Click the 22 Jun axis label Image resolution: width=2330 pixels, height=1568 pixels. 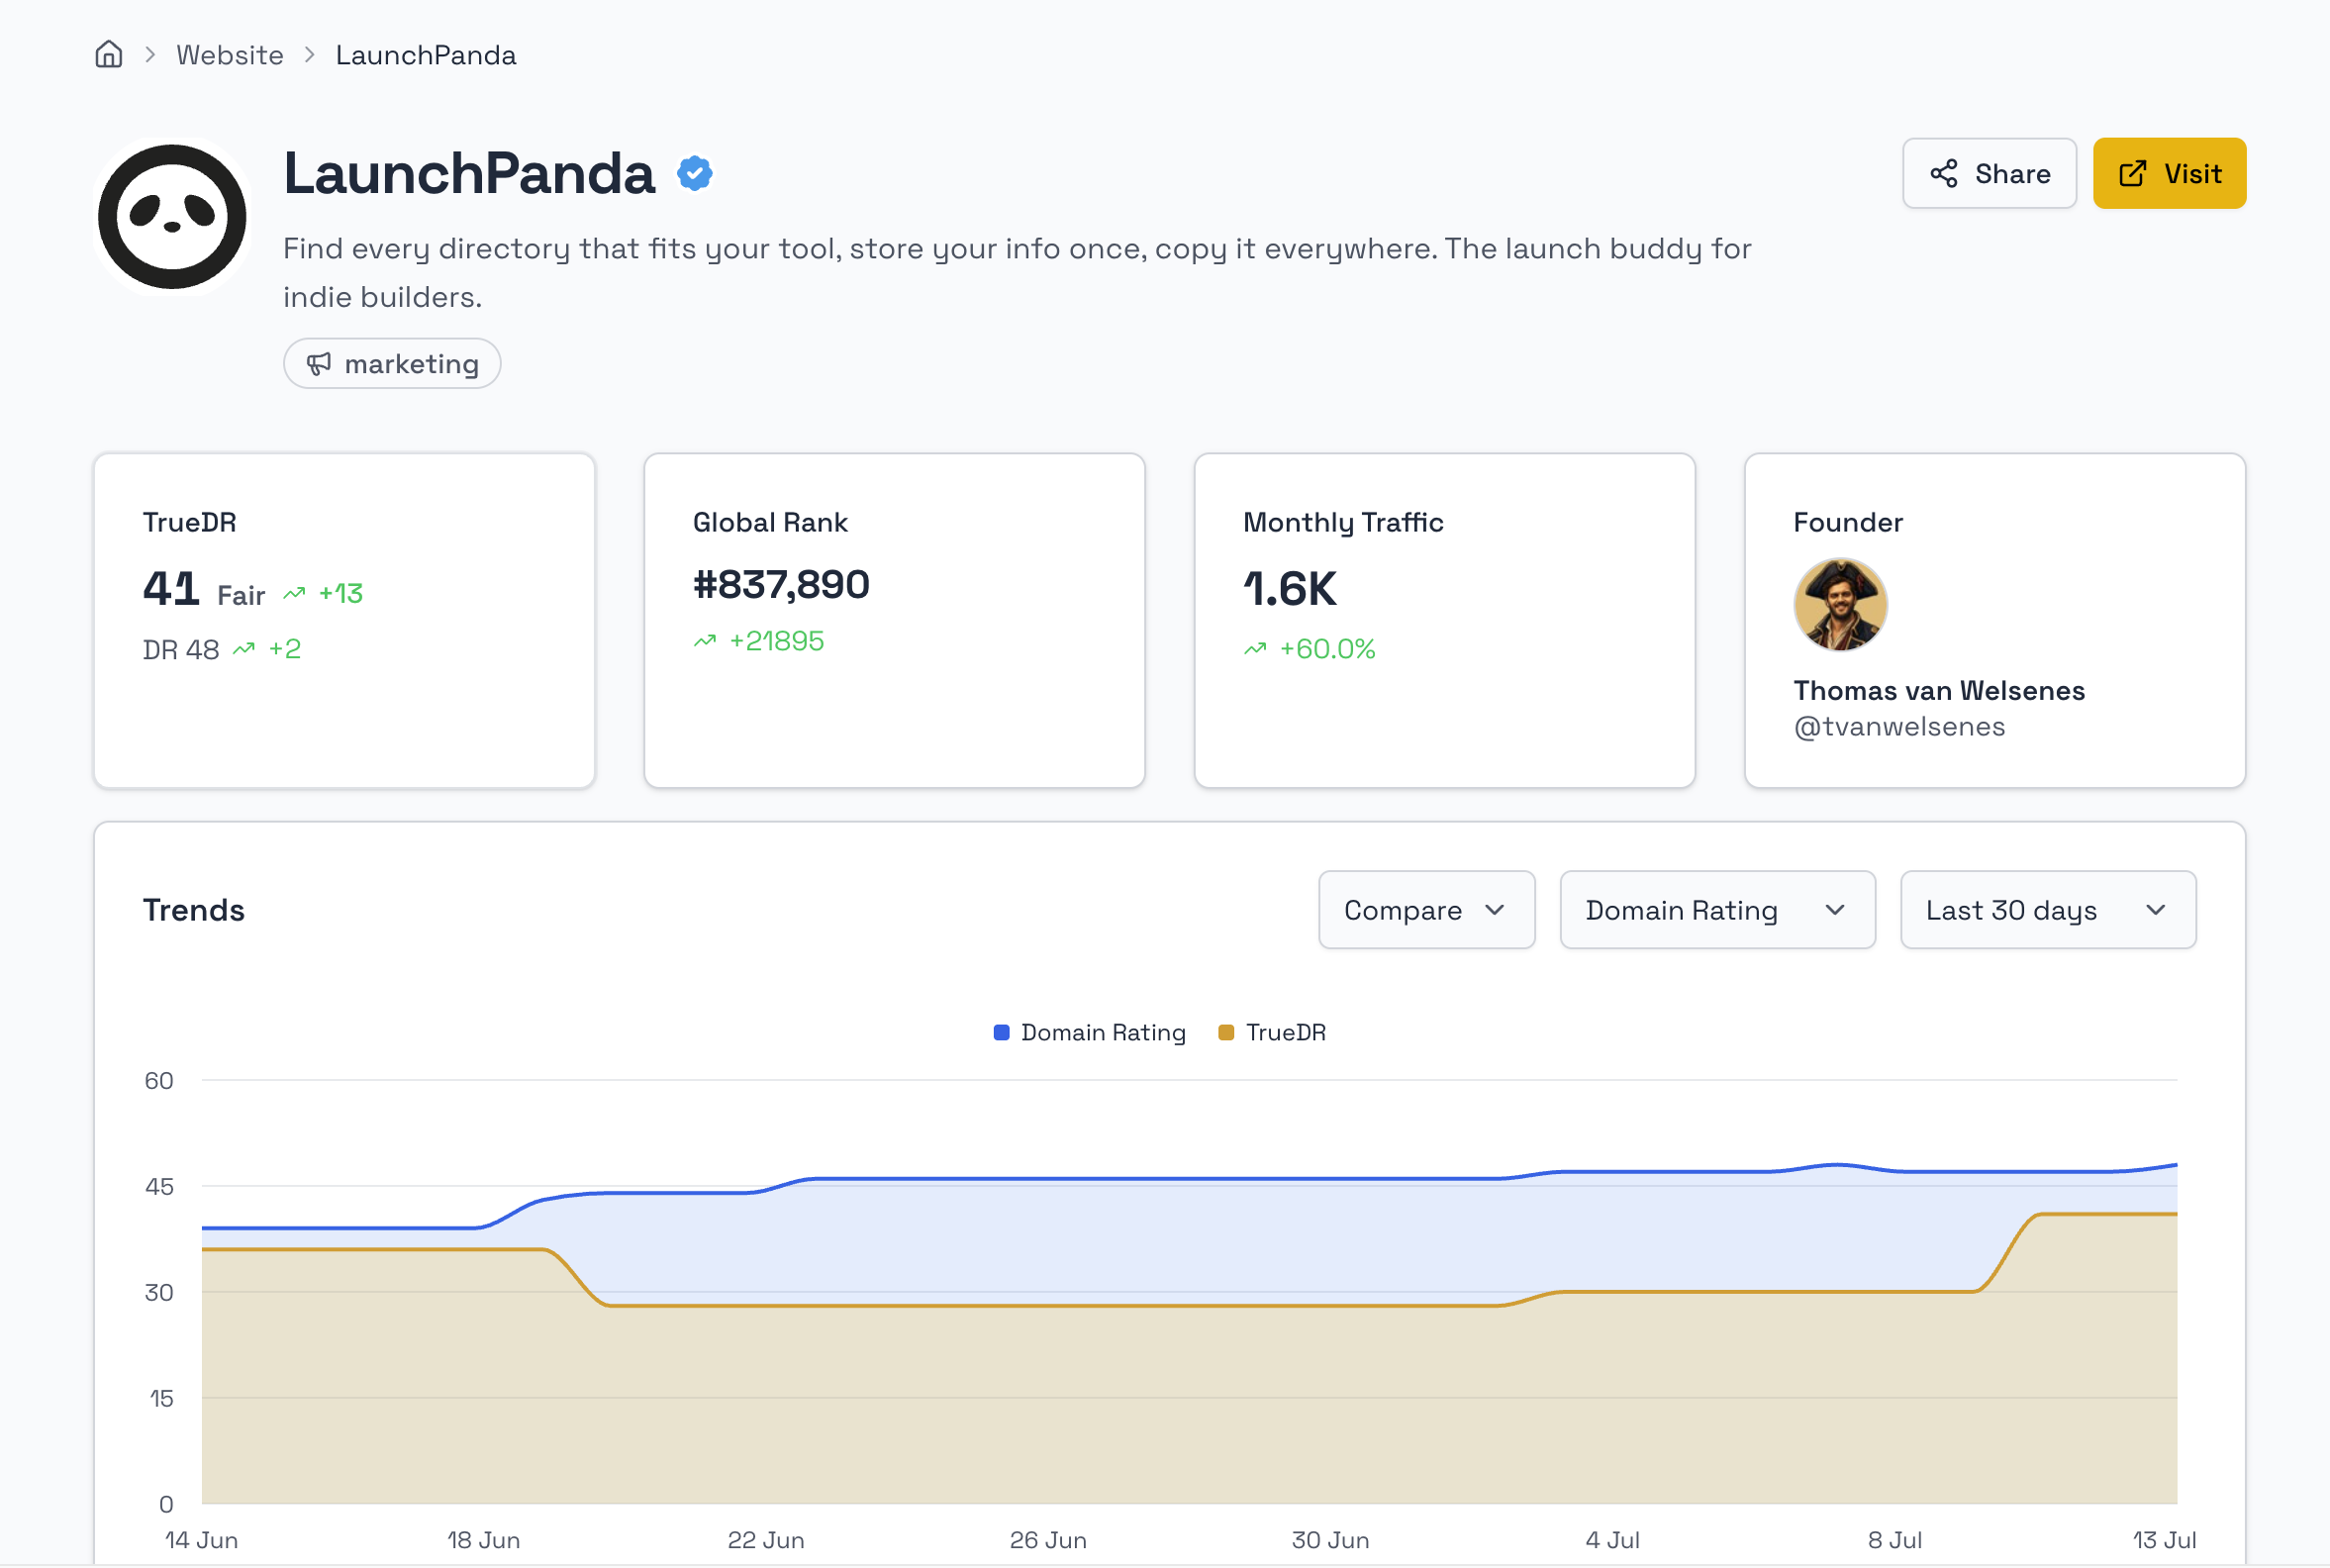pos(766,1540)
